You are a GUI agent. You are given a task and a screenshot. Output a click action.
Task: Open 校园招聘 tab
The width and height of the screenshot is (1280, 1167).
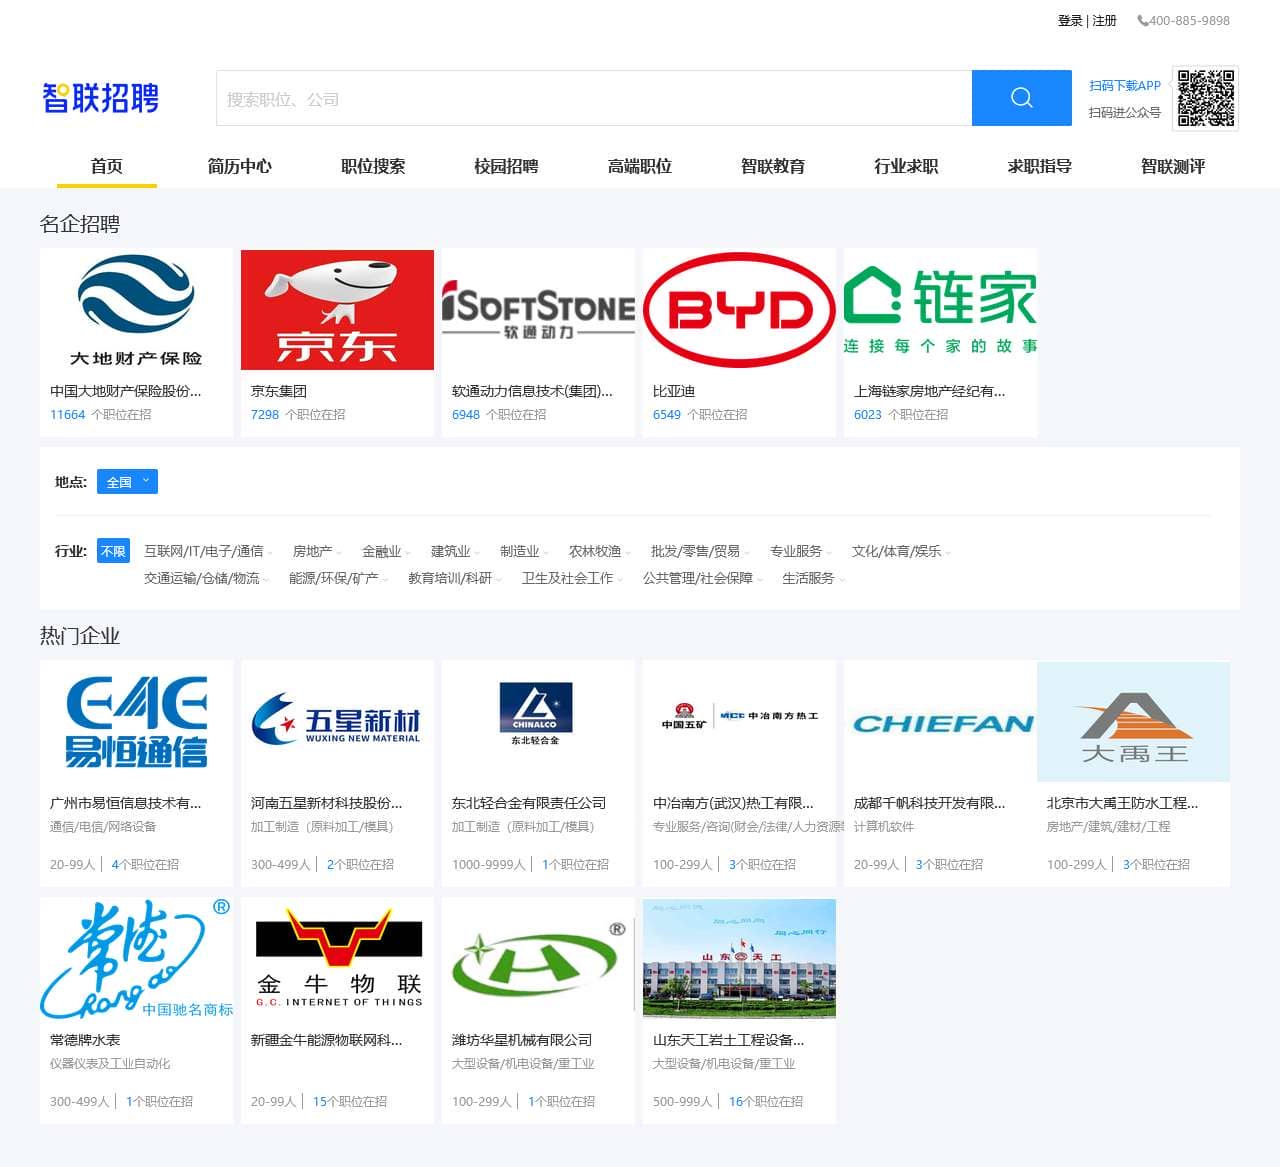tap(506, 166)
